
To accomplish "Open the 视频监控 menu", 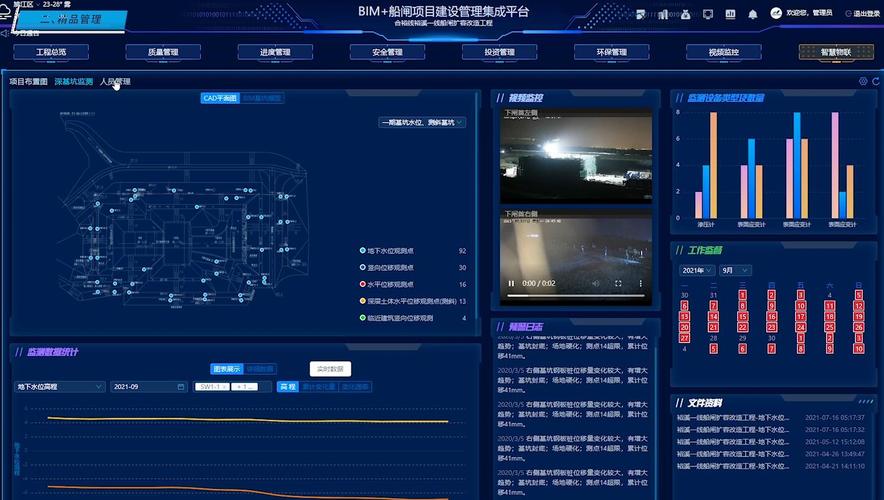I will coord(724,52).
